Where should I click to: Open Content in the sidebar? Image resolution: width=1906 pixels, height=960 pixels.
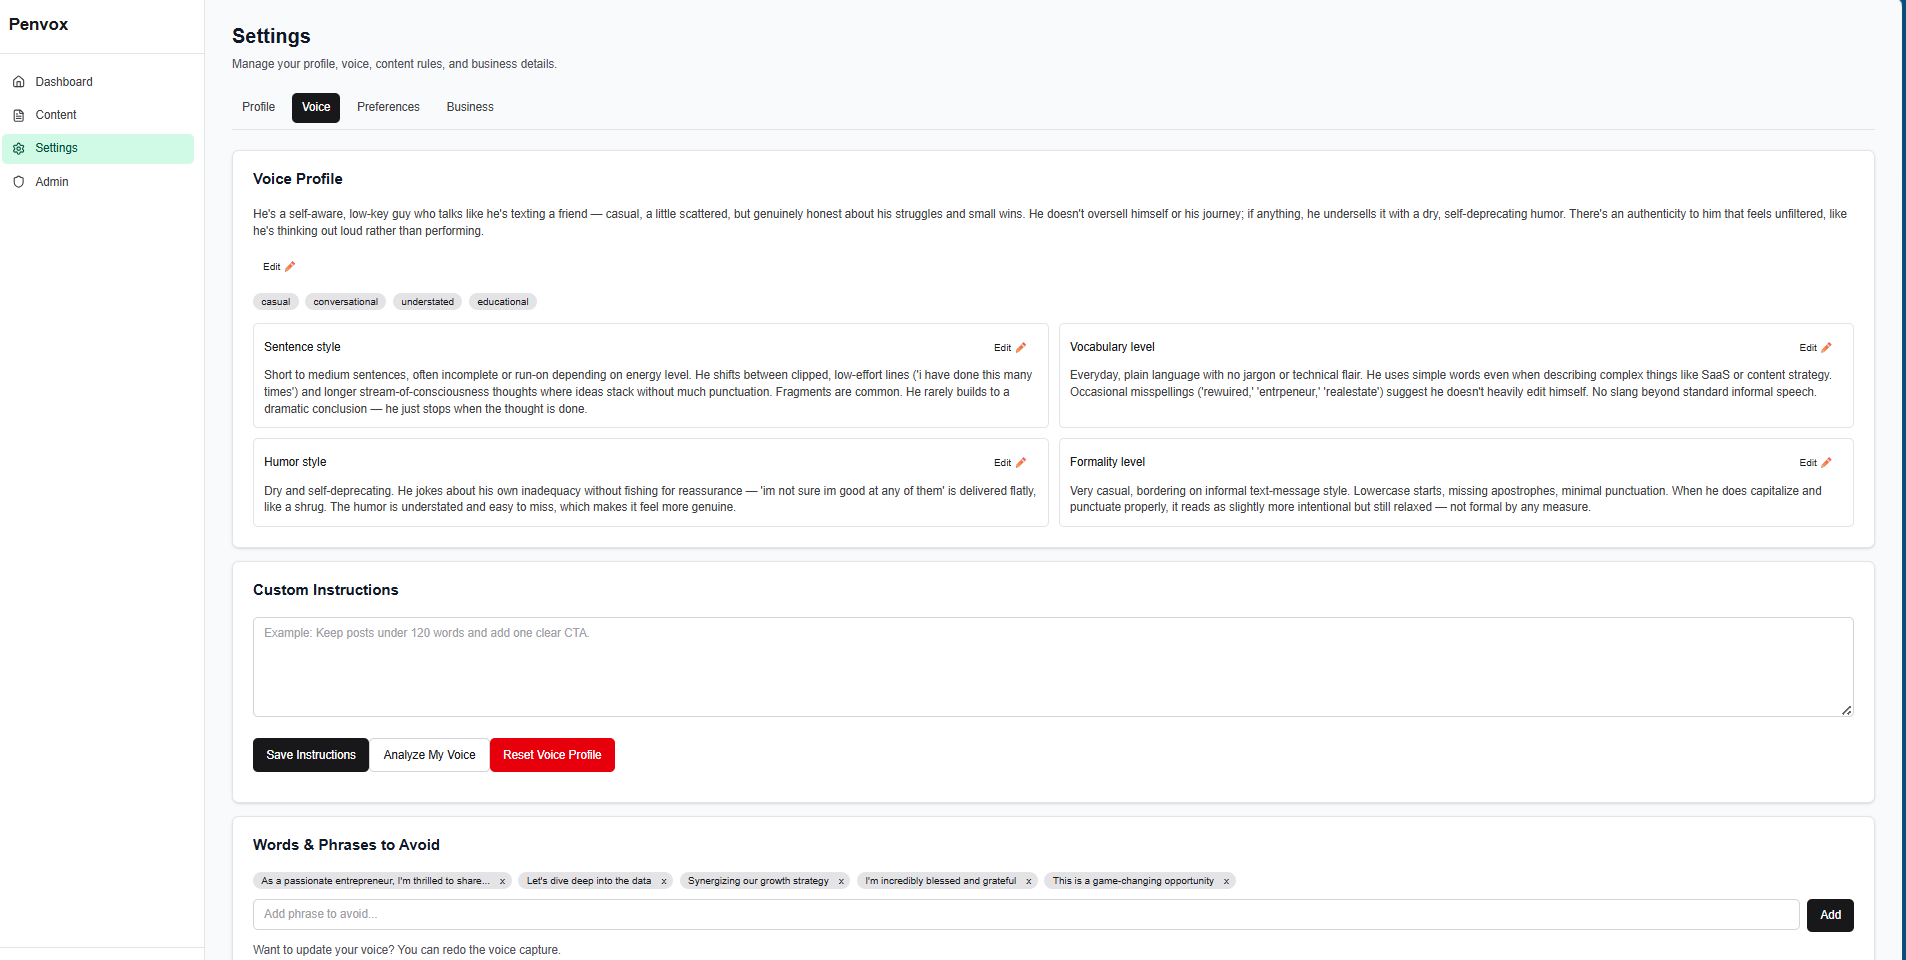(98, 115)
